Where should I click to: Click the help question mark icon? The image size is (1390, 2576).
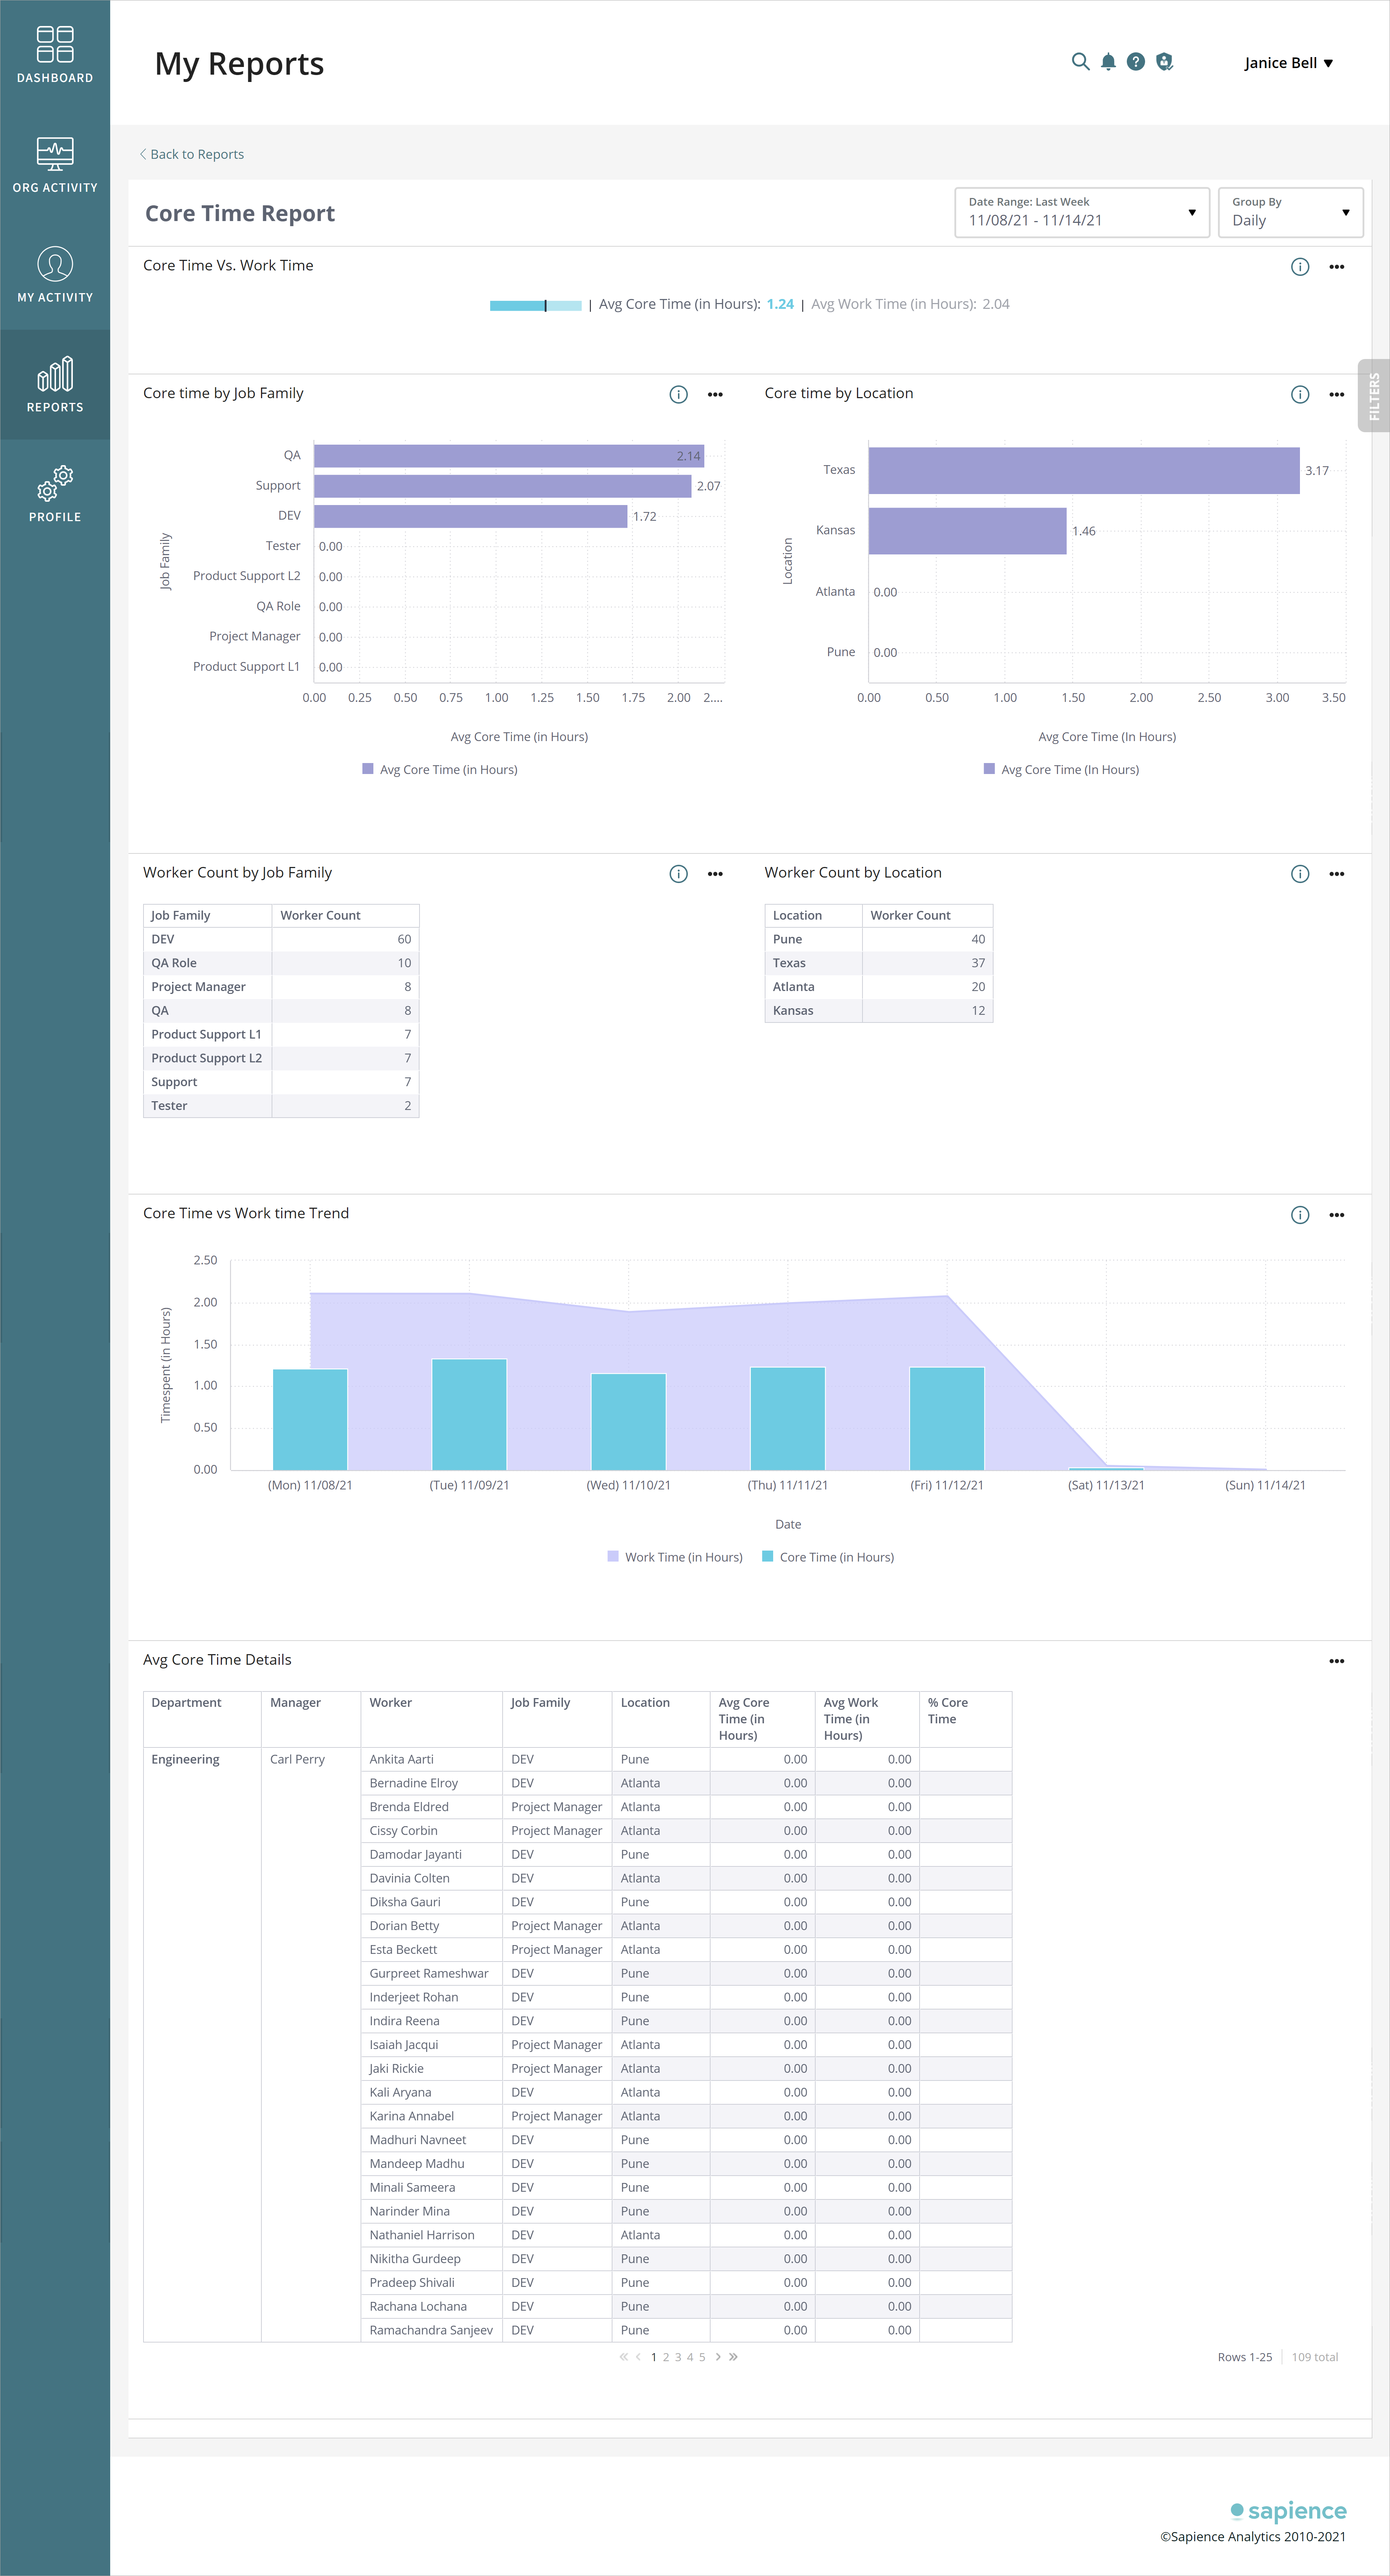tap(1136, 62)
